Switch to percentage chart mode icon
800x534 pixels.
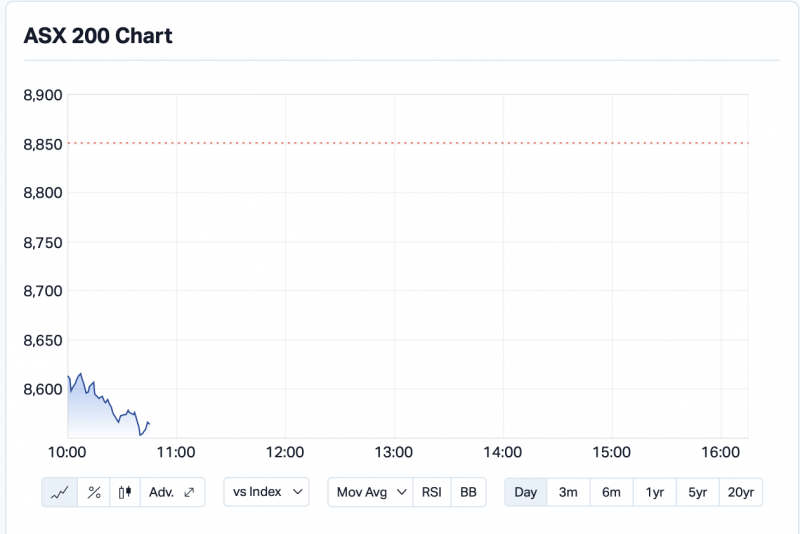94,492
